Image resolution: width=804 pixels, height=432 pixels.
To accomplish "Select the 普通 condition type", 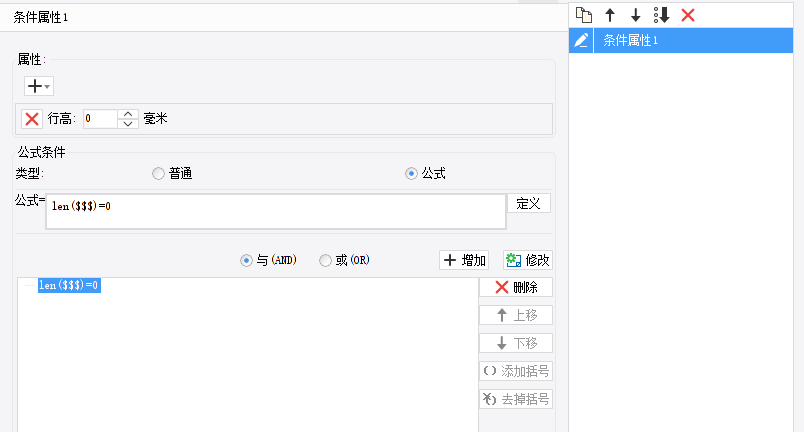I will (x=172, y=174).
